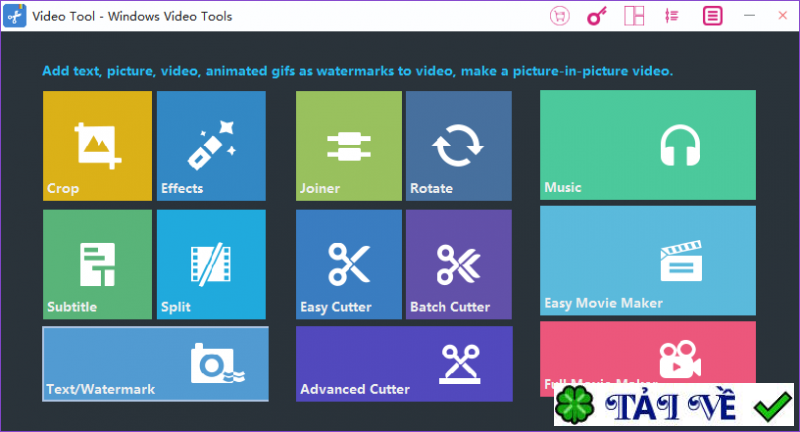Open the Batch Cutter tile
The image size is (800, 432).
point(459,264)
